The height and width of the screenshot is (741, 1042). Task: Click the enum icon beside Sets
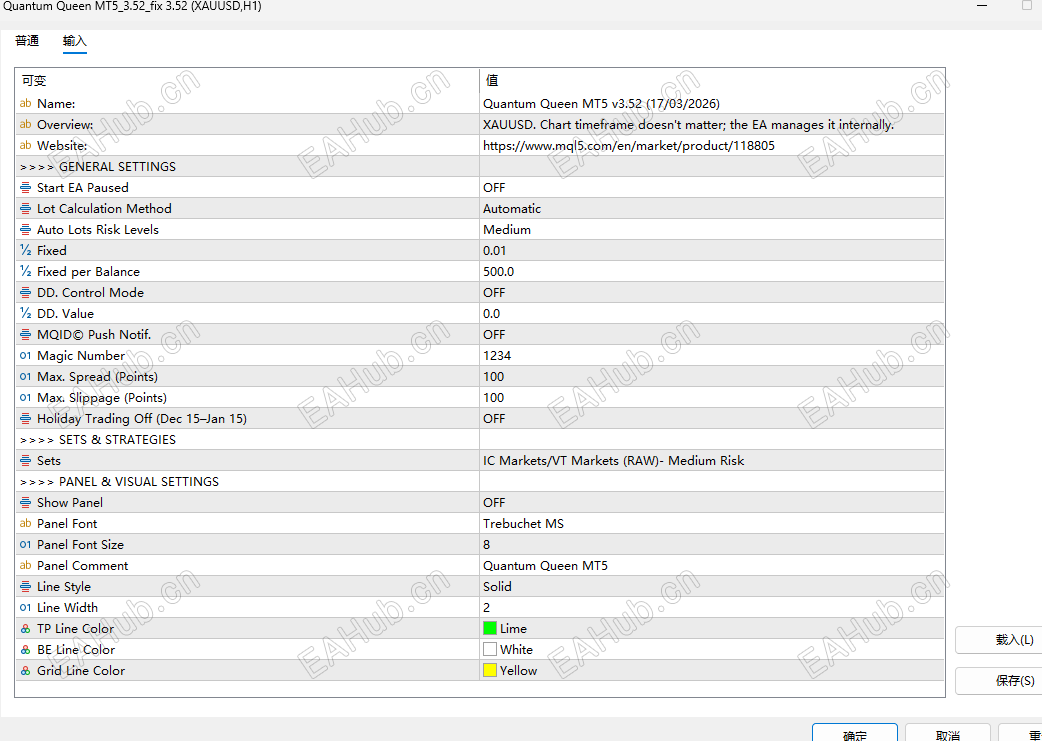coord(25,461)
